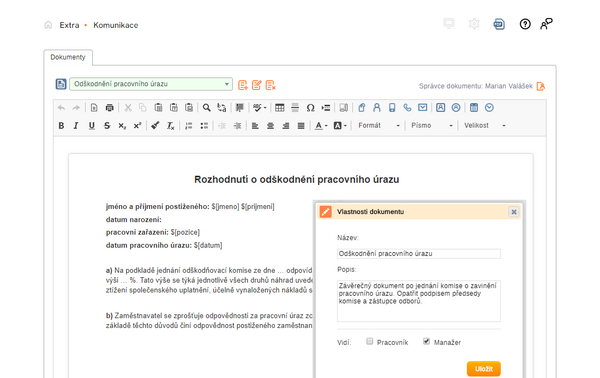
Task: Open the background color dropdown
Action: 340,125
